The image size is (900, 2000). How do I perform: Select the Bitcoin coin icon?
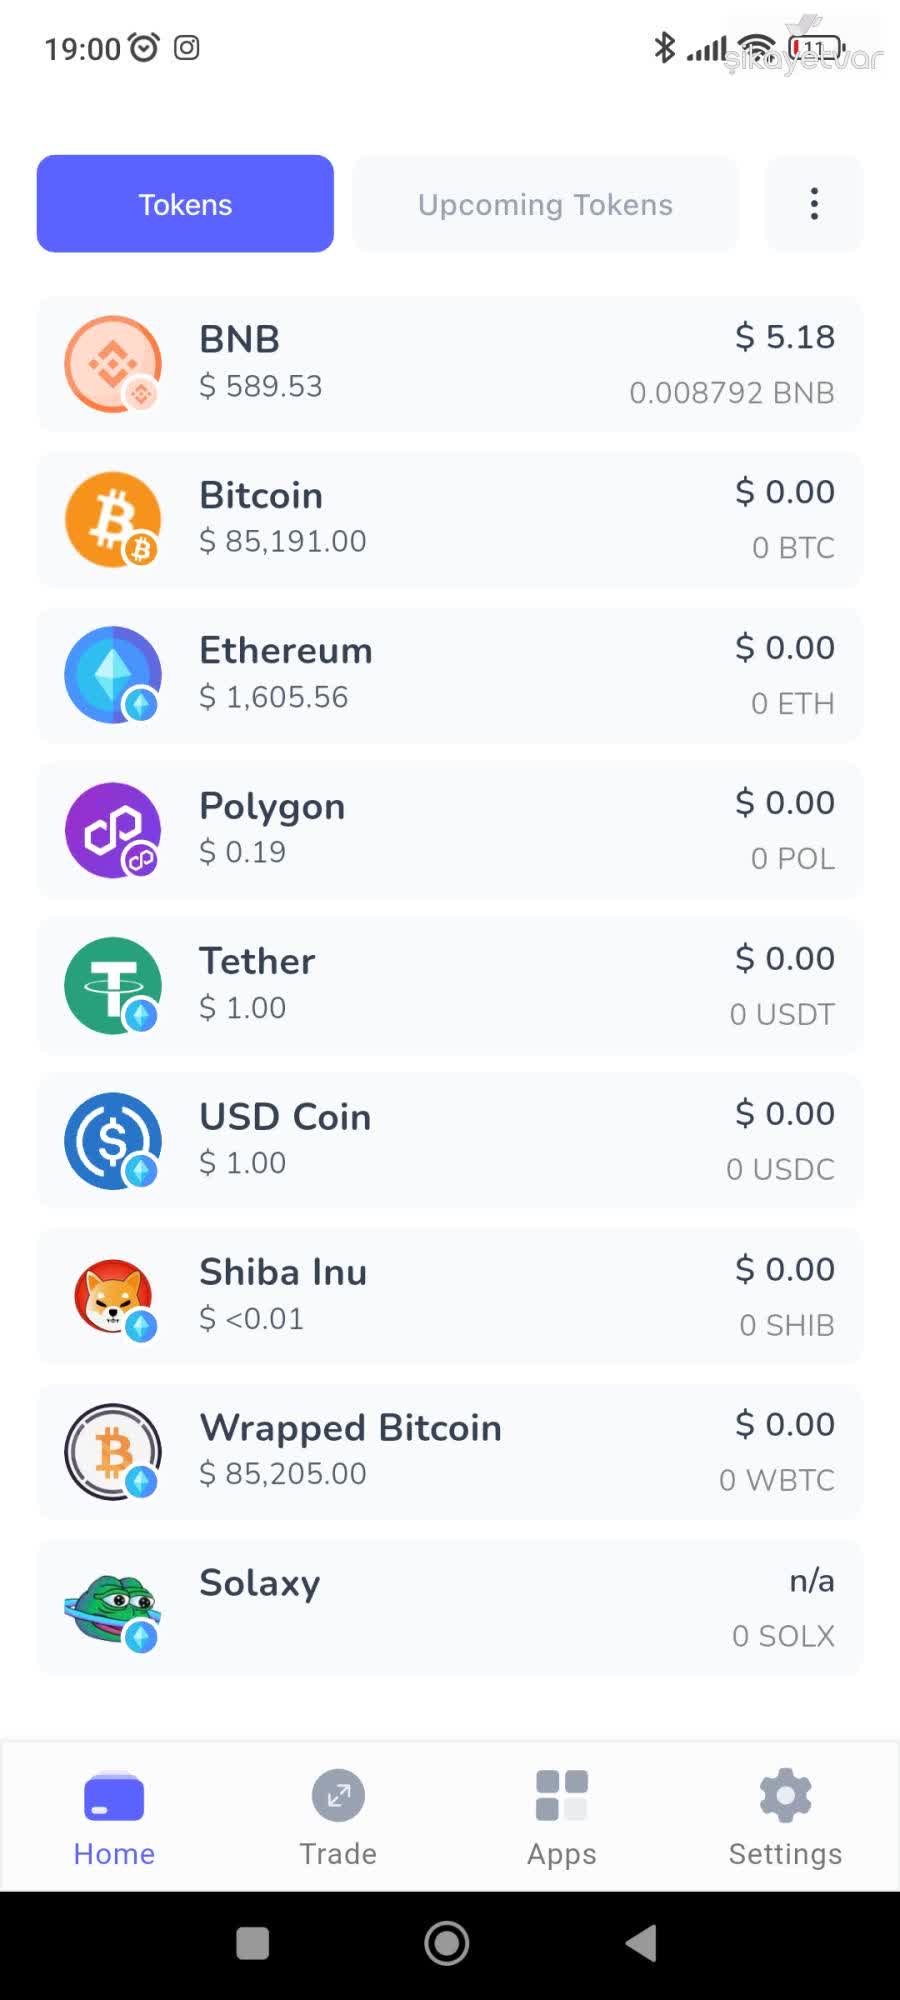point(112,518)
